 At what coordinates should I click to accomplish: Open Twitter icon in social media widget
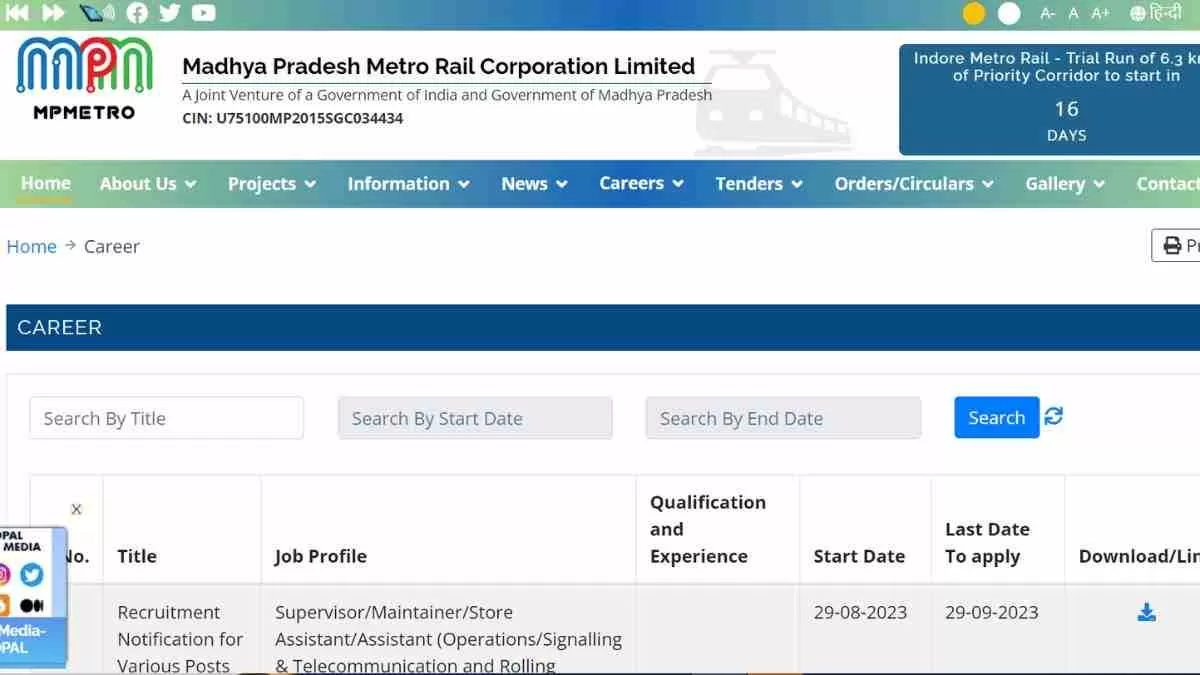click(x=32, y=575)
